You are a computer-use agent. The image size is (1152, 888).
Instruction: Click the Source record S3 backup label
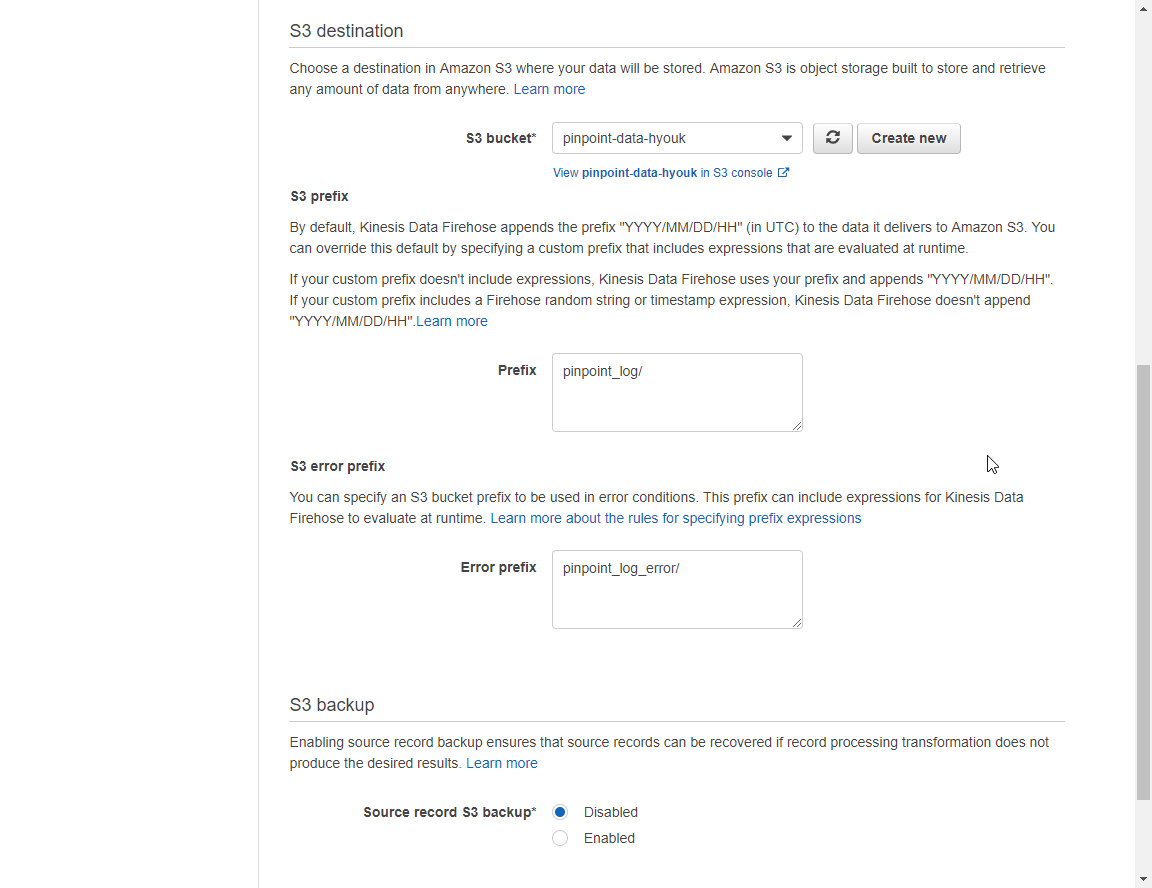tap(450, 812)
